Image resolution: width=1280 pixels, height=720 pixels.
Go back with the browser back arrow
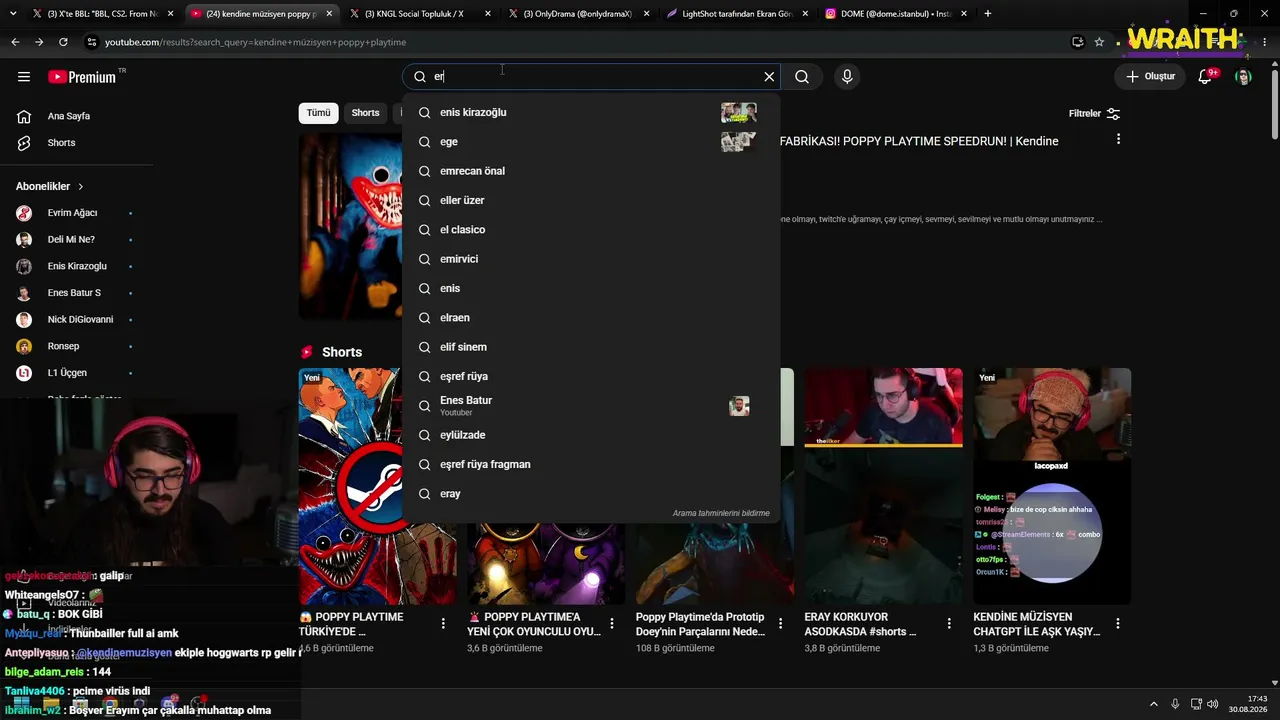point(15,42)
